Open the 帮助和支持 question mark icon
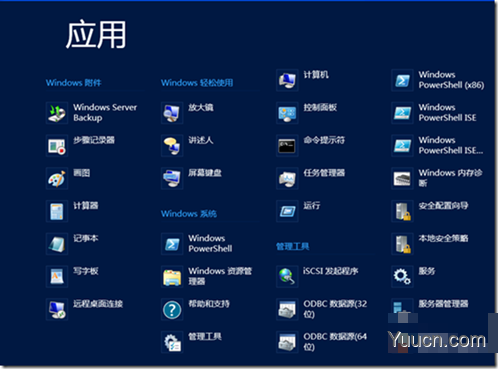Screen dimensions: 498x369 click(172, 309)
